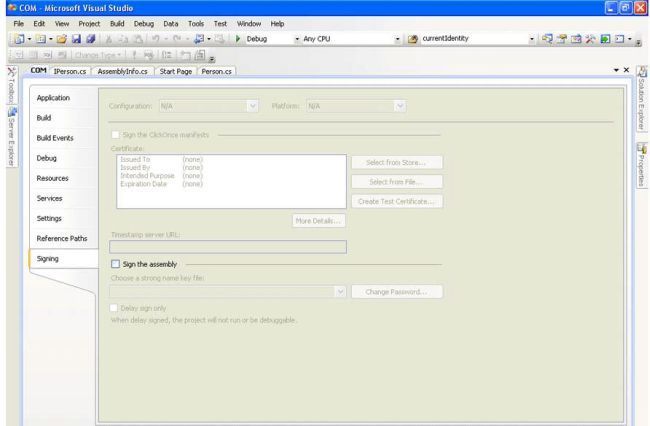Viewport: 650px width, 426px height.
Task: Click the Change Password button
Action: pos(397,292)
